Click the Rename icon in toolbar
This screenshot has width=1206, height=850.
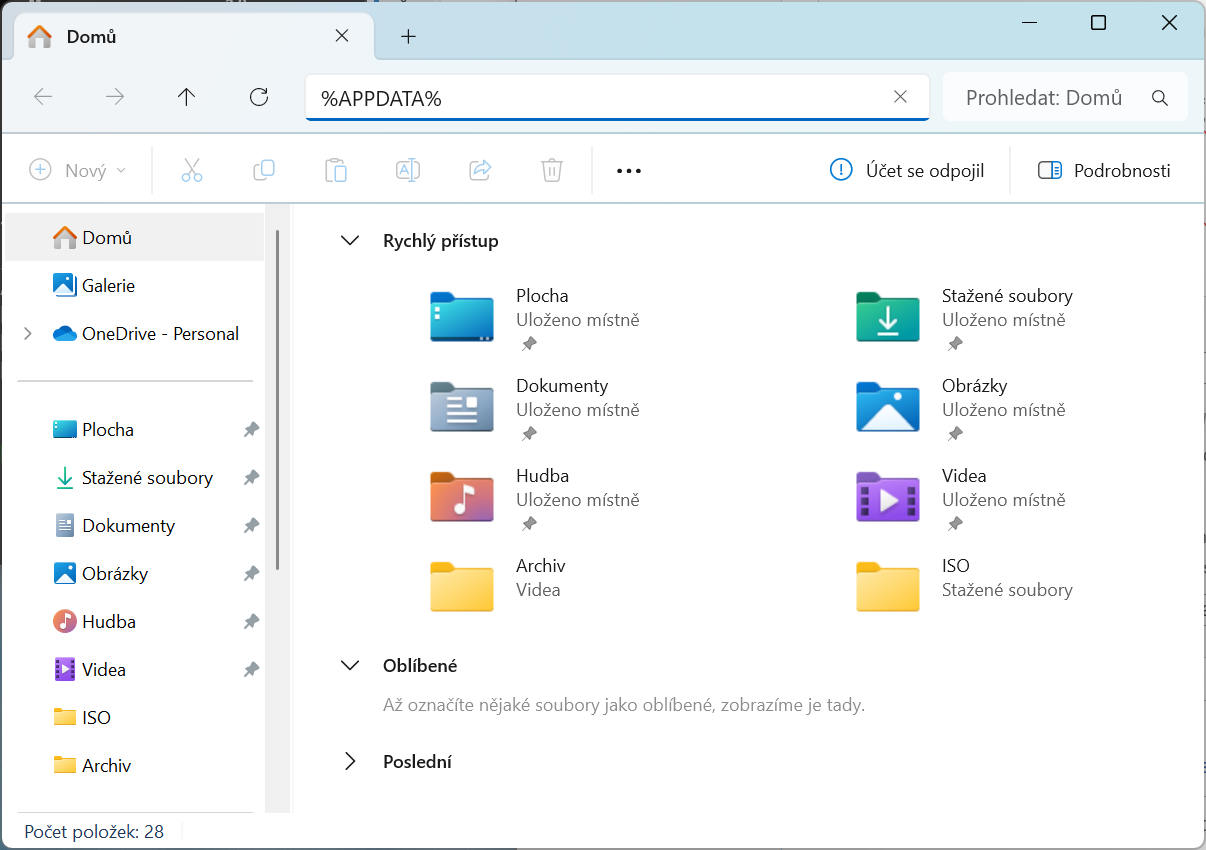coord(408,170)
